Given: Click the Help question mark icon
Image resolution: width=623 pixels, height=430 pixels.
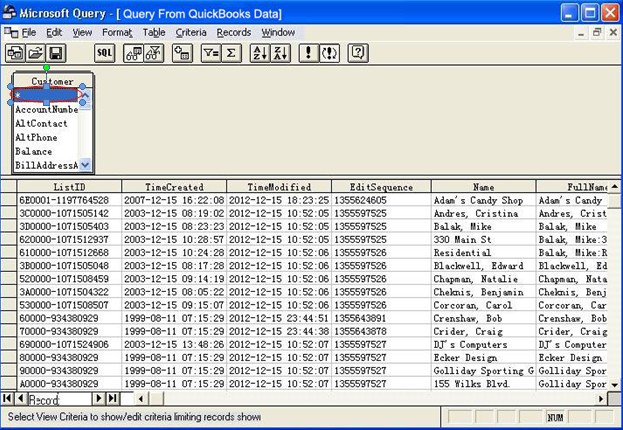Looking at the screenshot, I should (x=358, y=53).
